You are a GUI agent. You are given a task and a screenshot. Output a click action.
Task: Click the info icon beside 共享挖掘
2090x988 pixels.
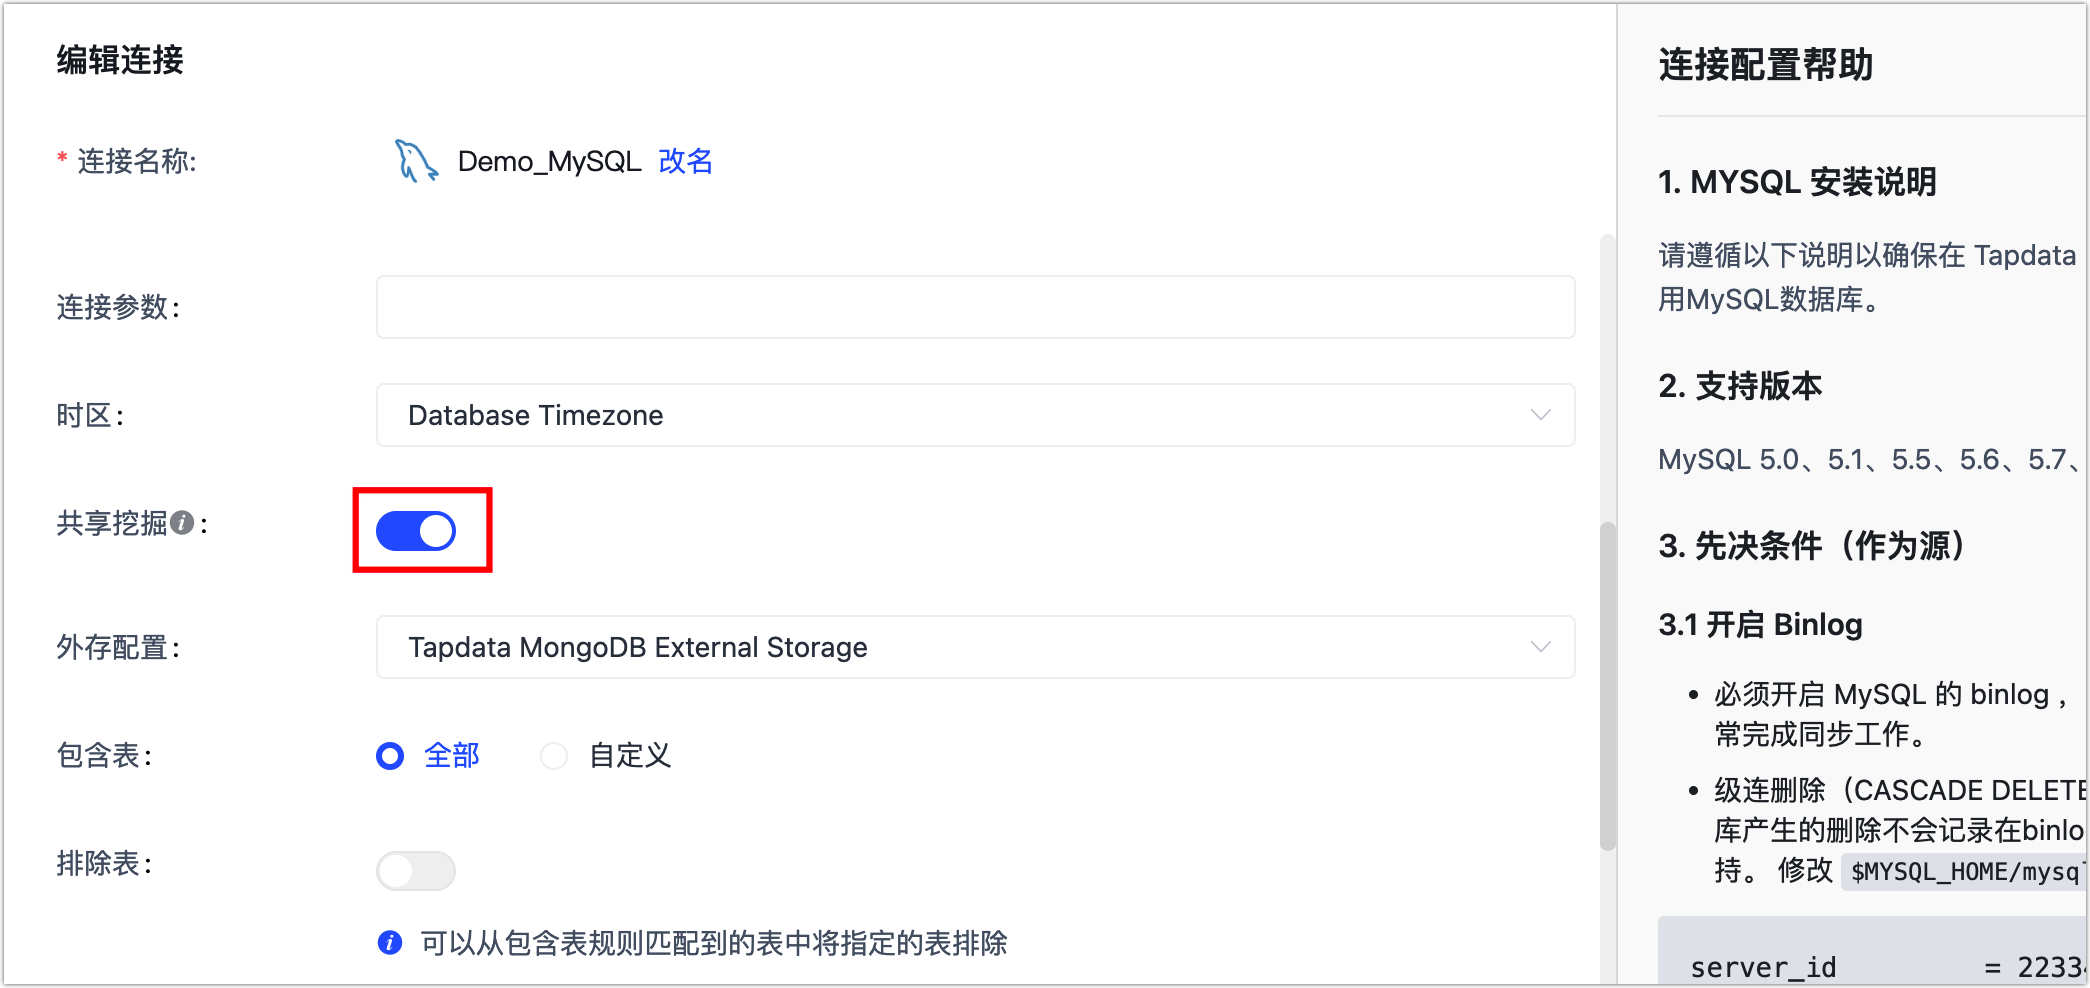click(x=182, y=523)
